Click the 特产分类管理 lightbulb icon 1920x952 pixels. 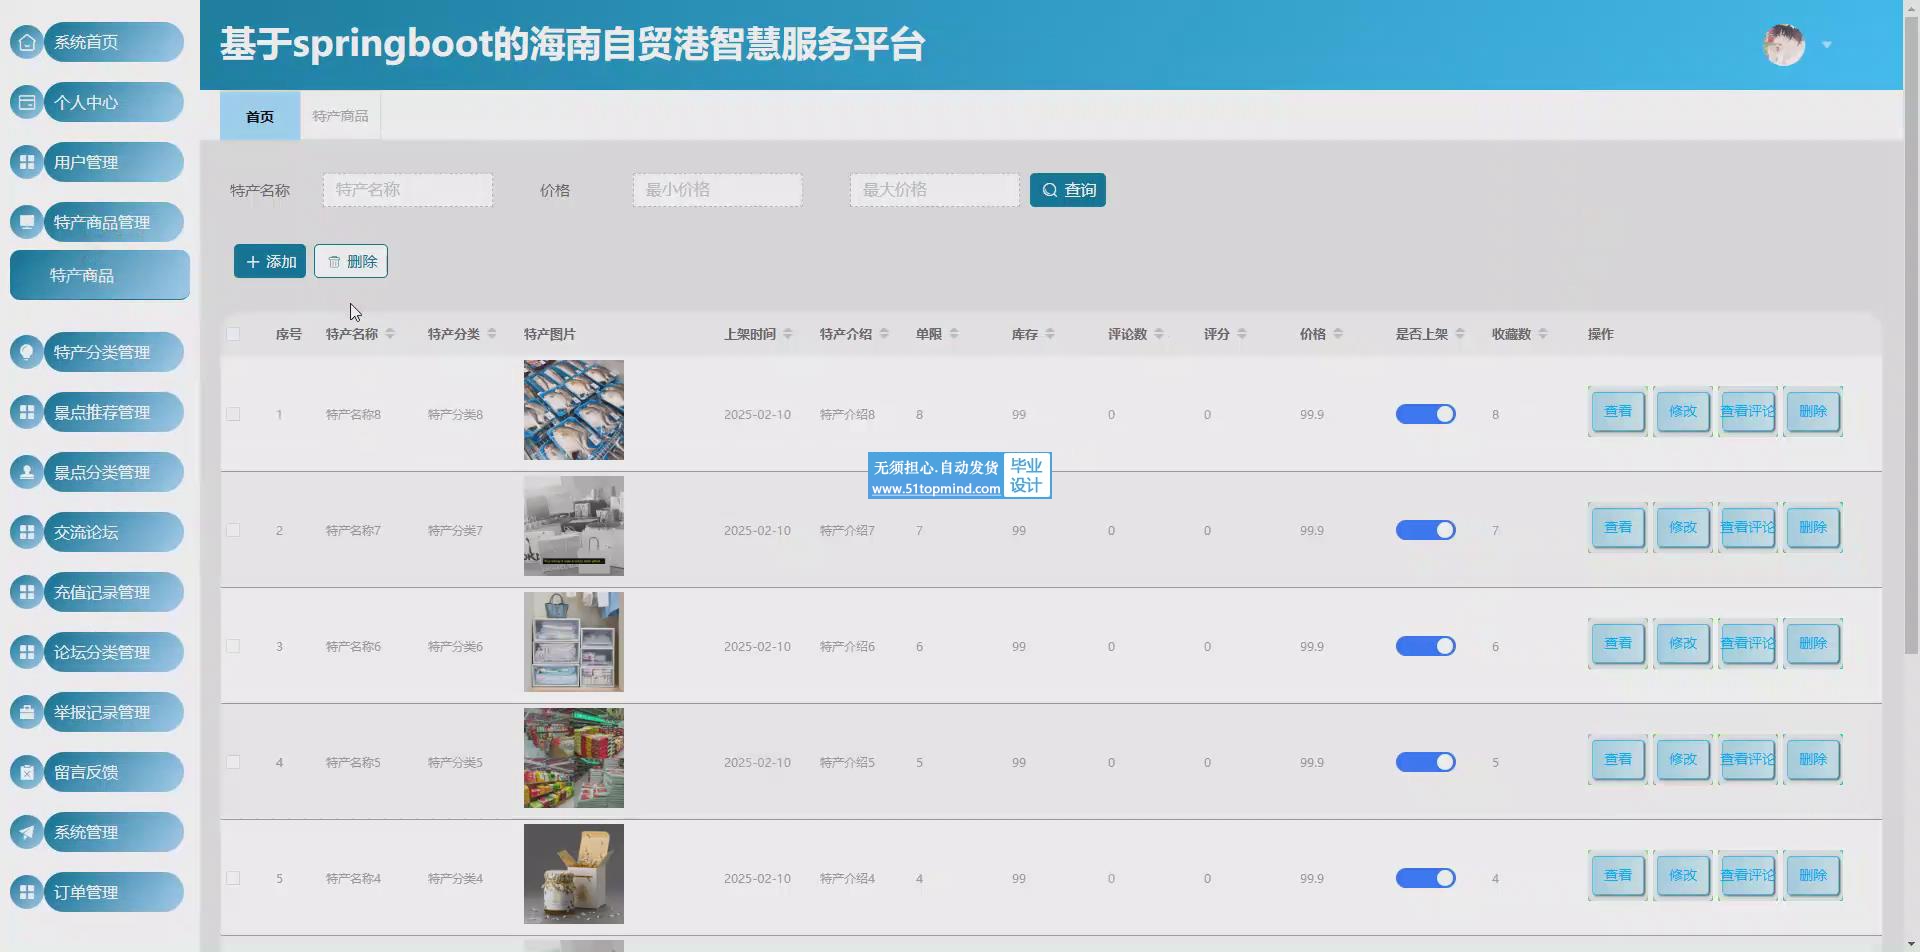click(x=27, y=352)
